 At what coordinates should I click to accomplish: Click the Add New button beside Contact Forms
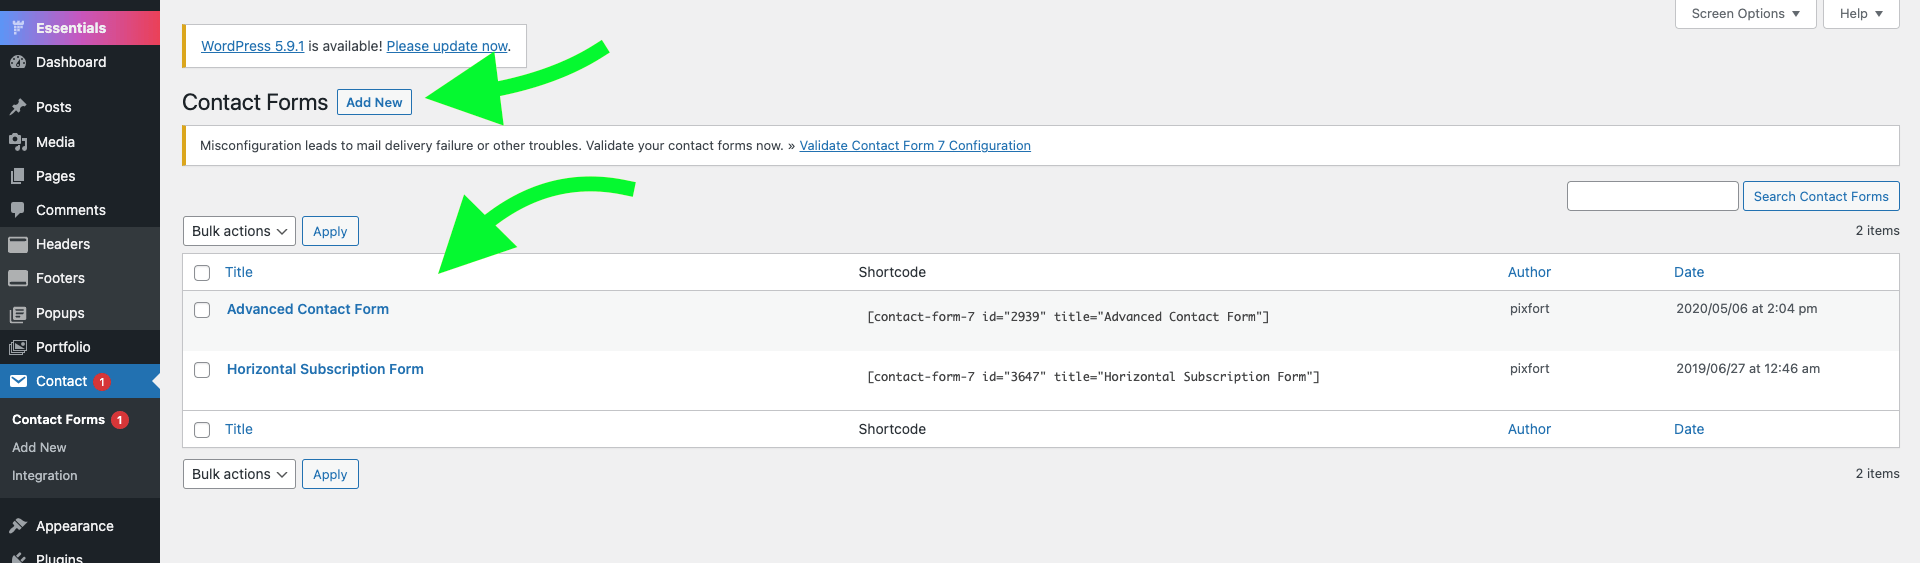point(374,102)
